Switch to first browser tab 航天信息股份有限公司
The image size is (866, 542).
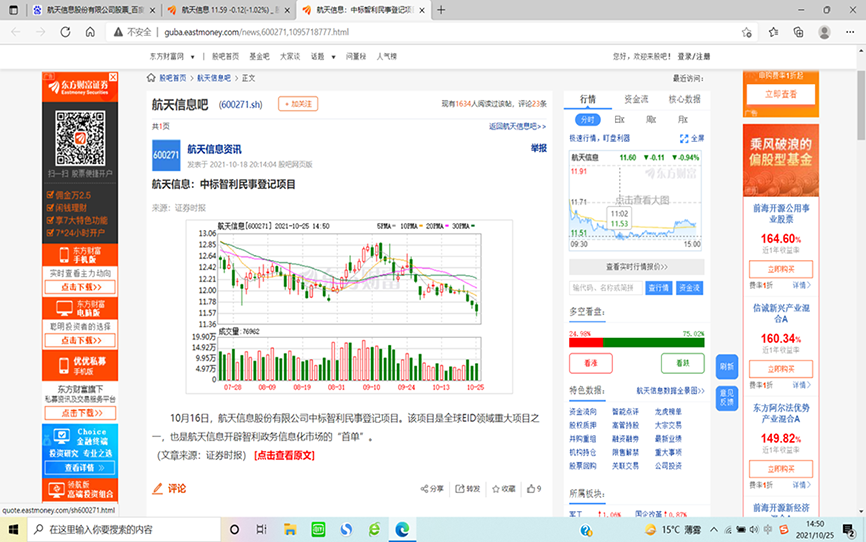coord(94,10)
